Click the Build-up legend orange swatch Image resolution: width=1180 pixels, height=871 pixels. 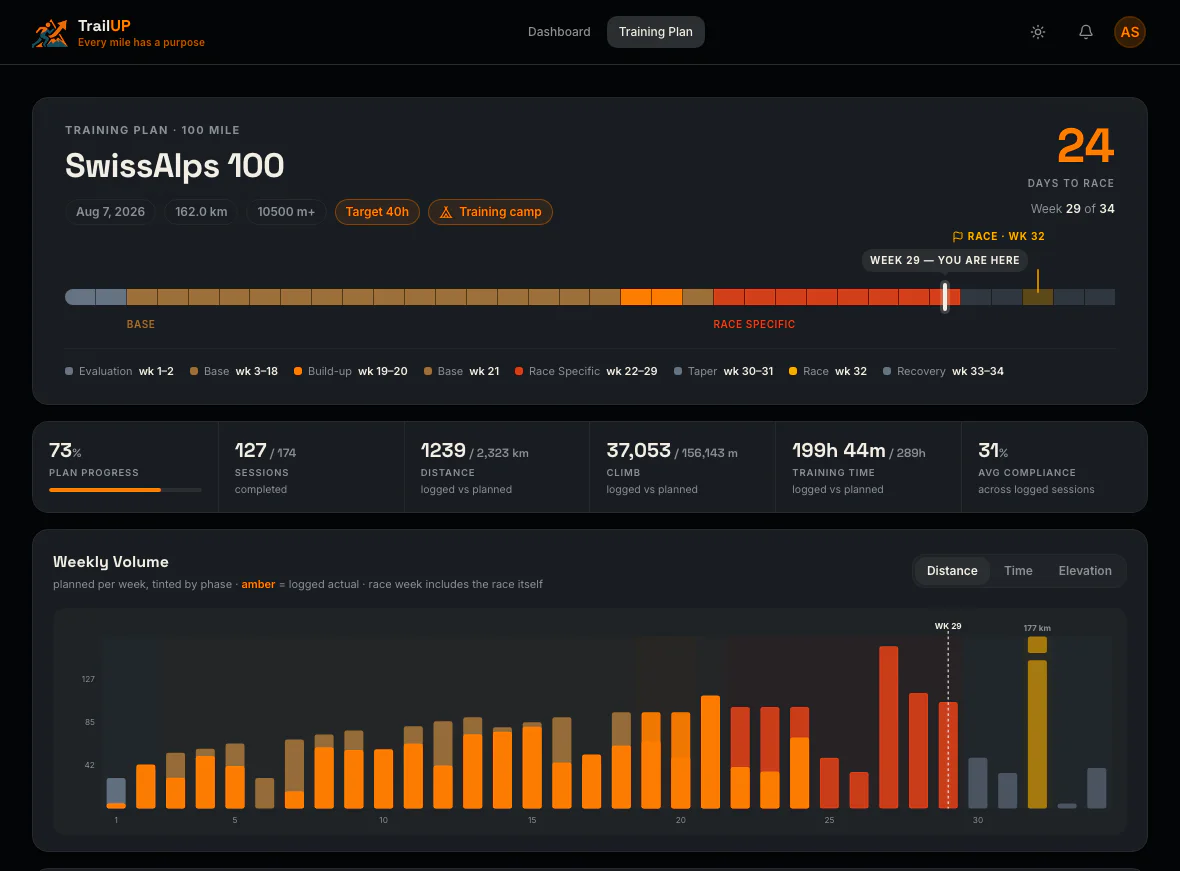coord(298,371)
